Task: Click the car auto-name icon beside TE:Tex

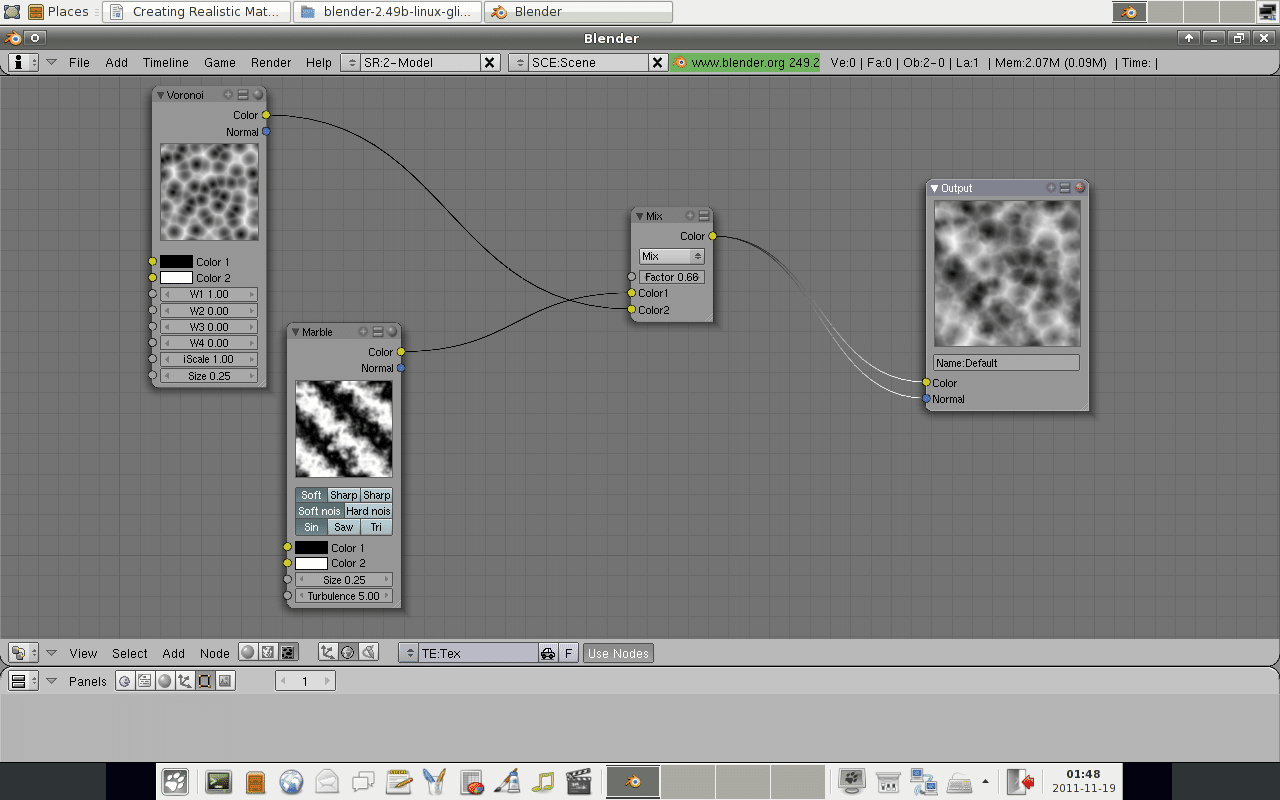Action: pos(548,653)
